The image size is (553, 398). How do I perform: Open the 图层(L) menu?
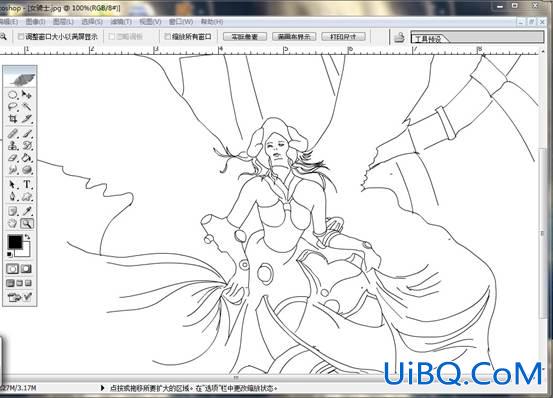pos(63,22)
